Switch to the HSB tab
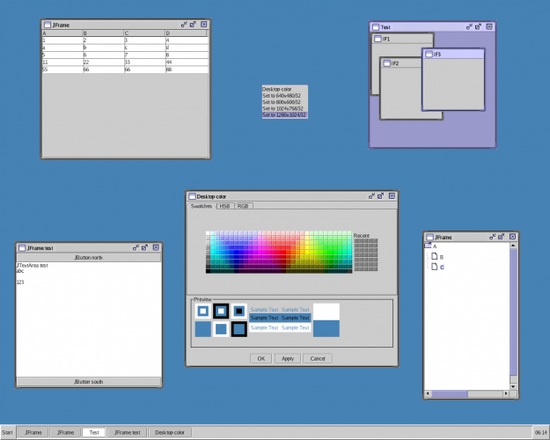This screenshot has height=440, width=550. (224, 206)
